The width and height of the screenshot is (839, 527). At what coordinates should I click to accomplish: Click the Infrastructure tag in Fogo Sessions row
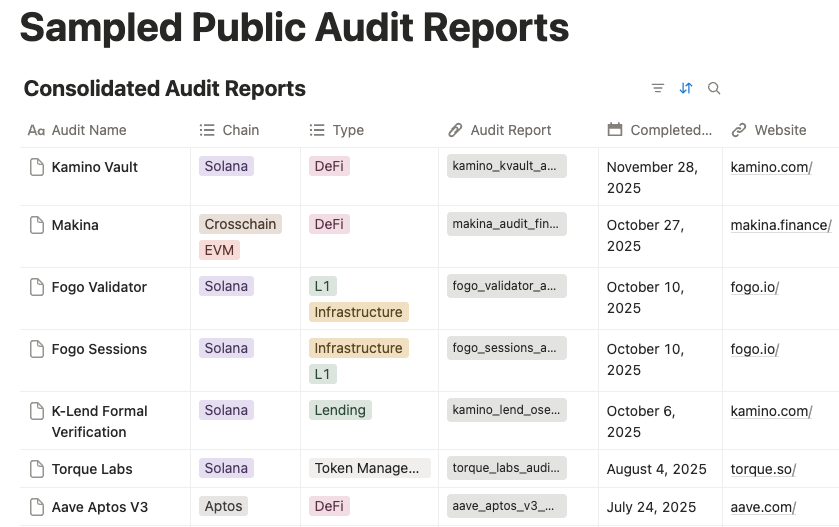[359, 348]
